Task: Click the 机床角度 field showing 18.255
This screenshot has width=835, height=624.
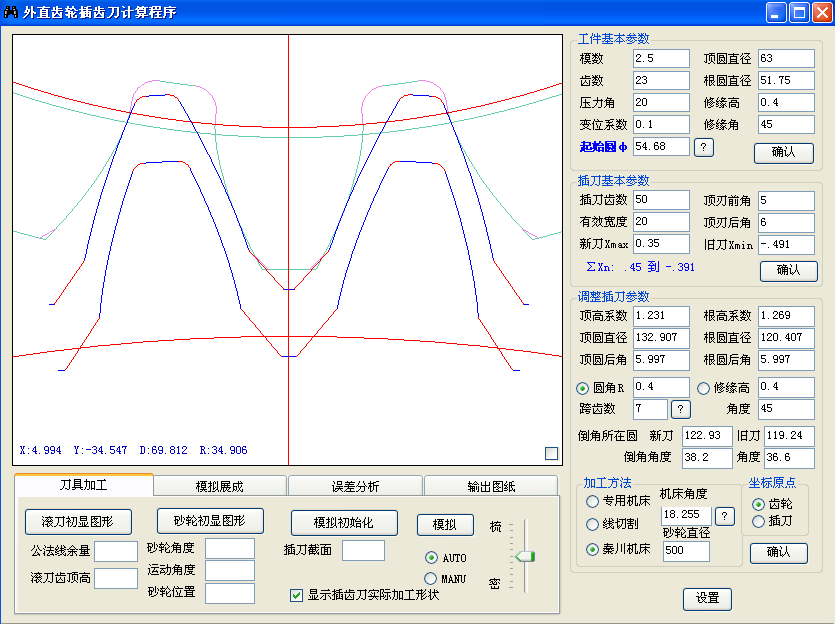Action: (686, 515)
